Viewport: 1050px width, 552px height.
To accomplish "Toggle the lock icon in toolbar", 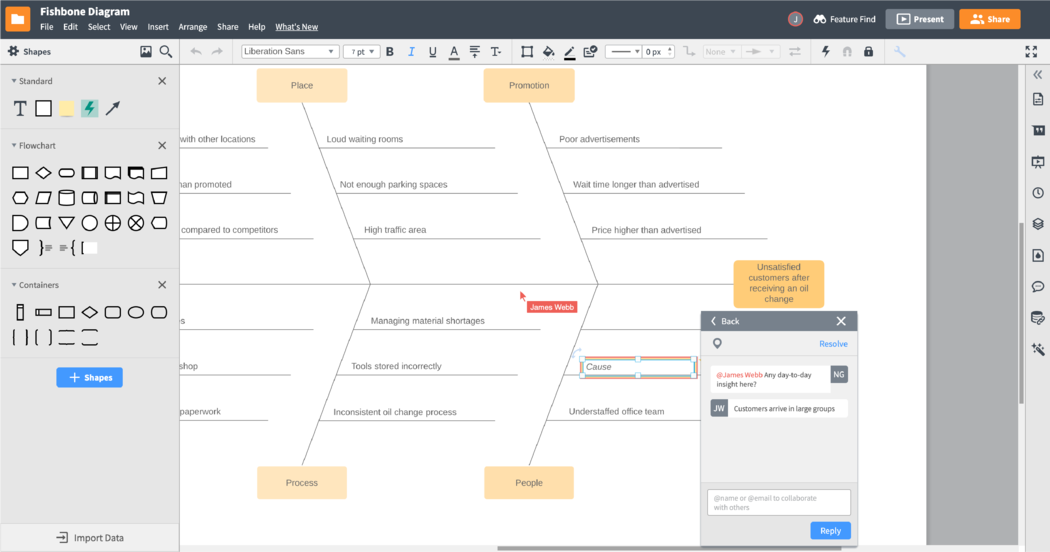I will 868,52.
